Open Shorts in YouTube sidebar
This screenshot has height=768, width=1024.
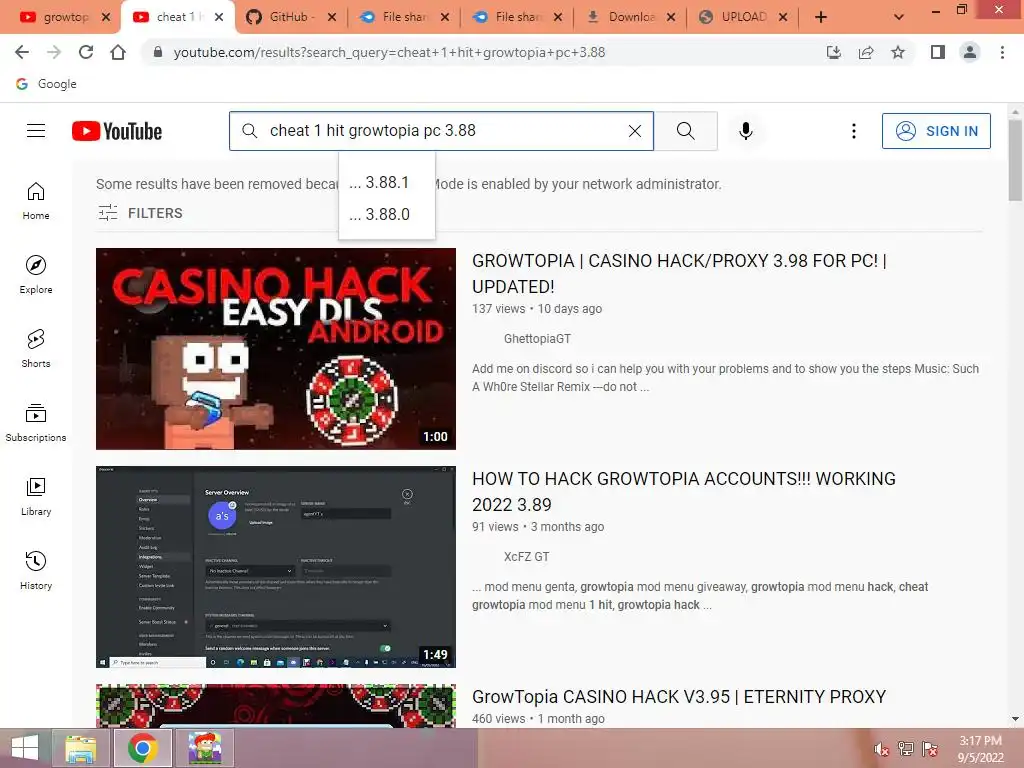(x=36, y=349)
